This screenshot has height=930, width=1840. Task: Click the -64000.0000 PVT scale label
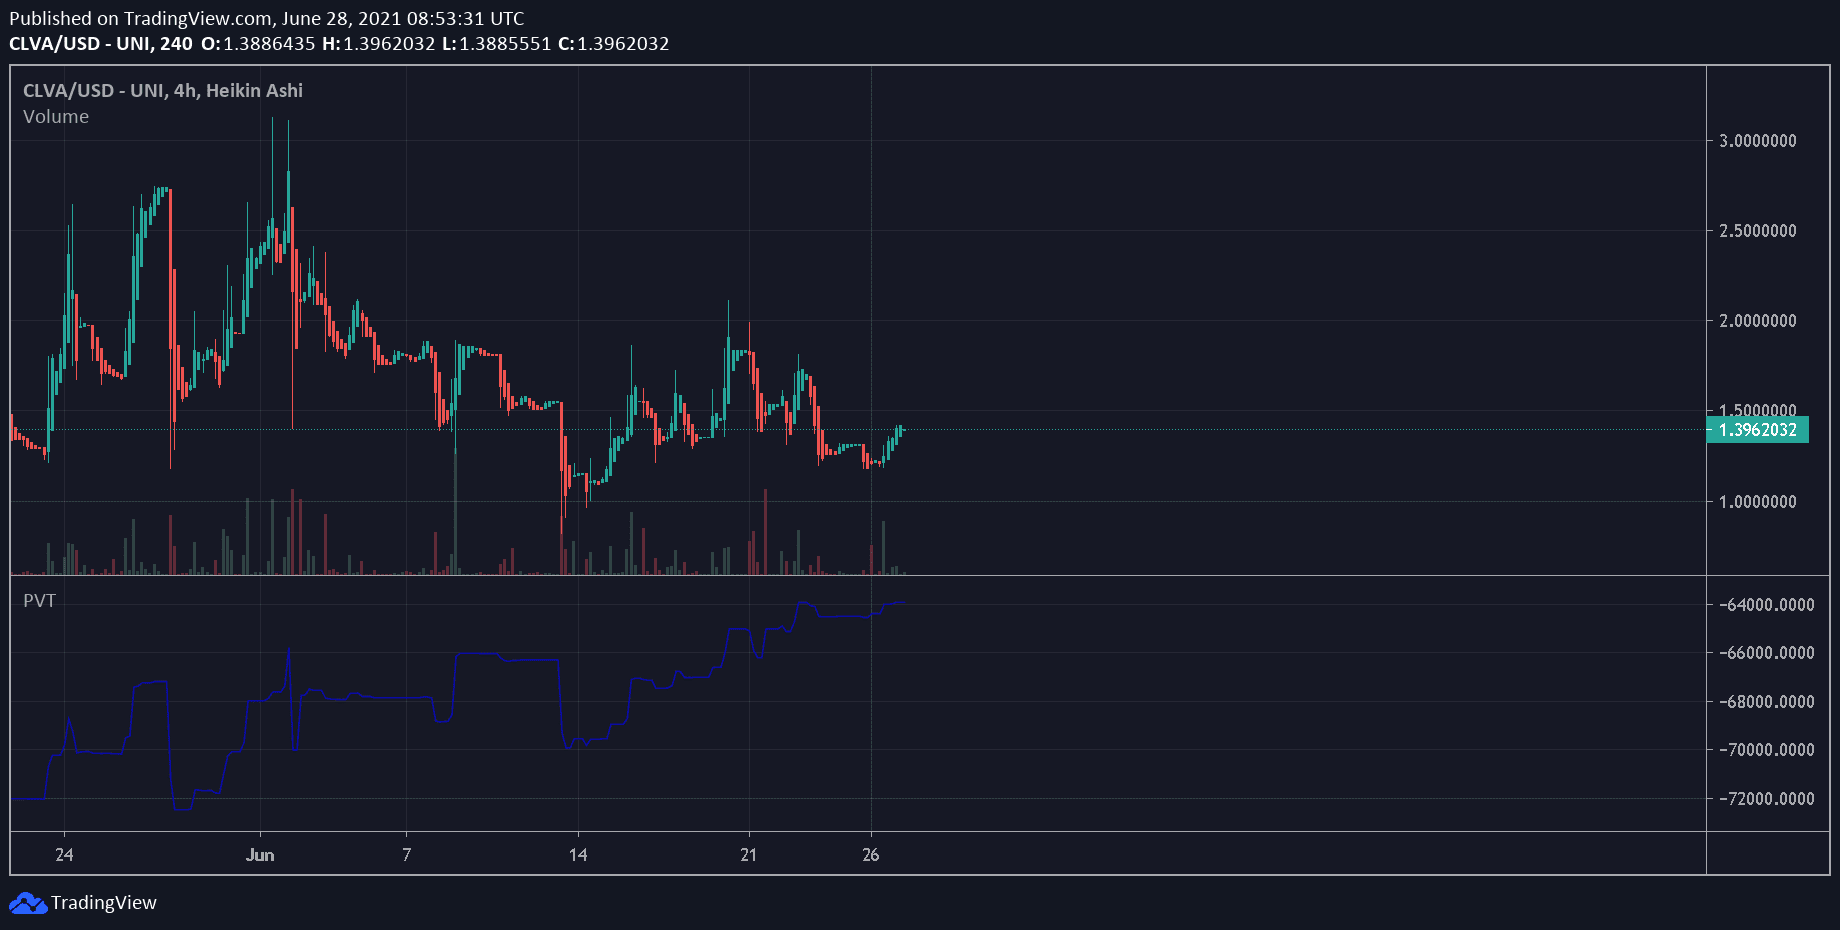1765,605
